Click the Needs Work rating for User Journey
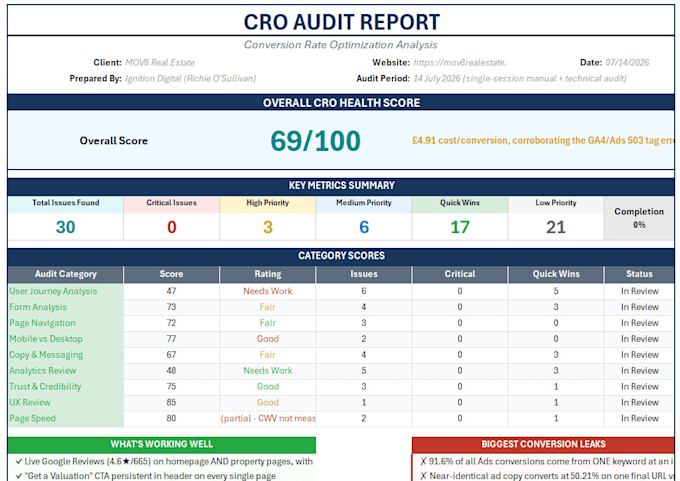The height and width of the screenshot is (481, 680). coord(268,291)
